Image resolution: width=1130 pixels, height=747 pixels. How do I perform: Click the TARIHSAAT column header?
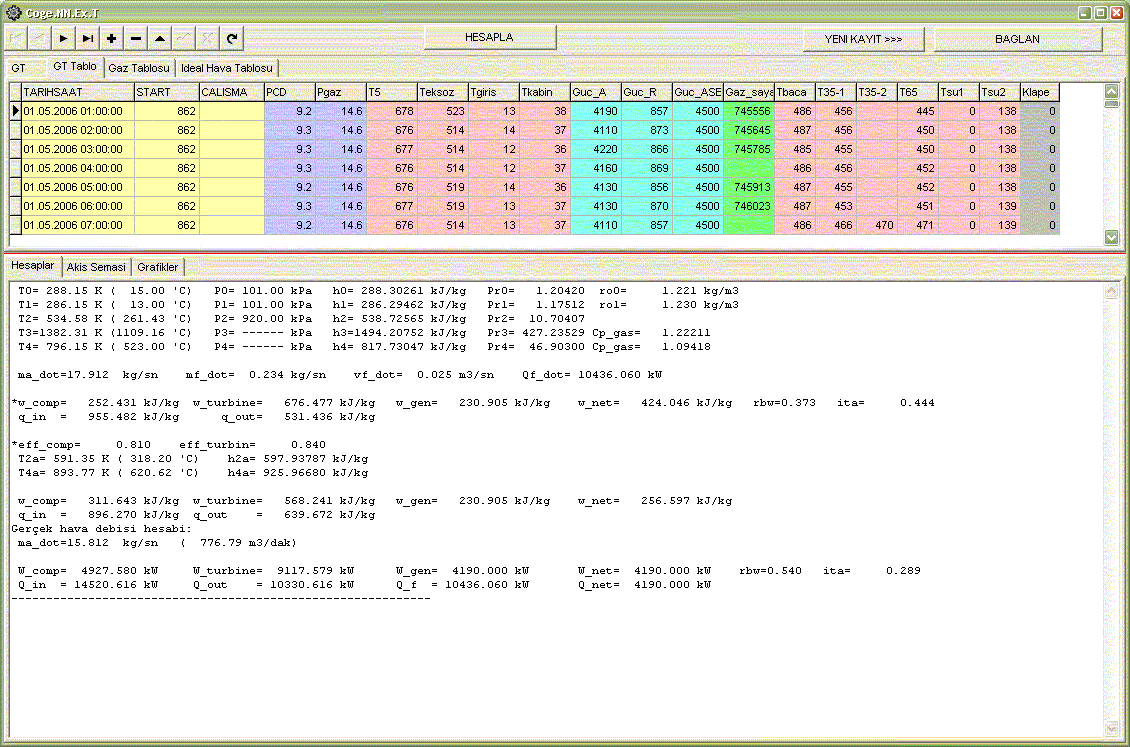click(x=77, y=92)
